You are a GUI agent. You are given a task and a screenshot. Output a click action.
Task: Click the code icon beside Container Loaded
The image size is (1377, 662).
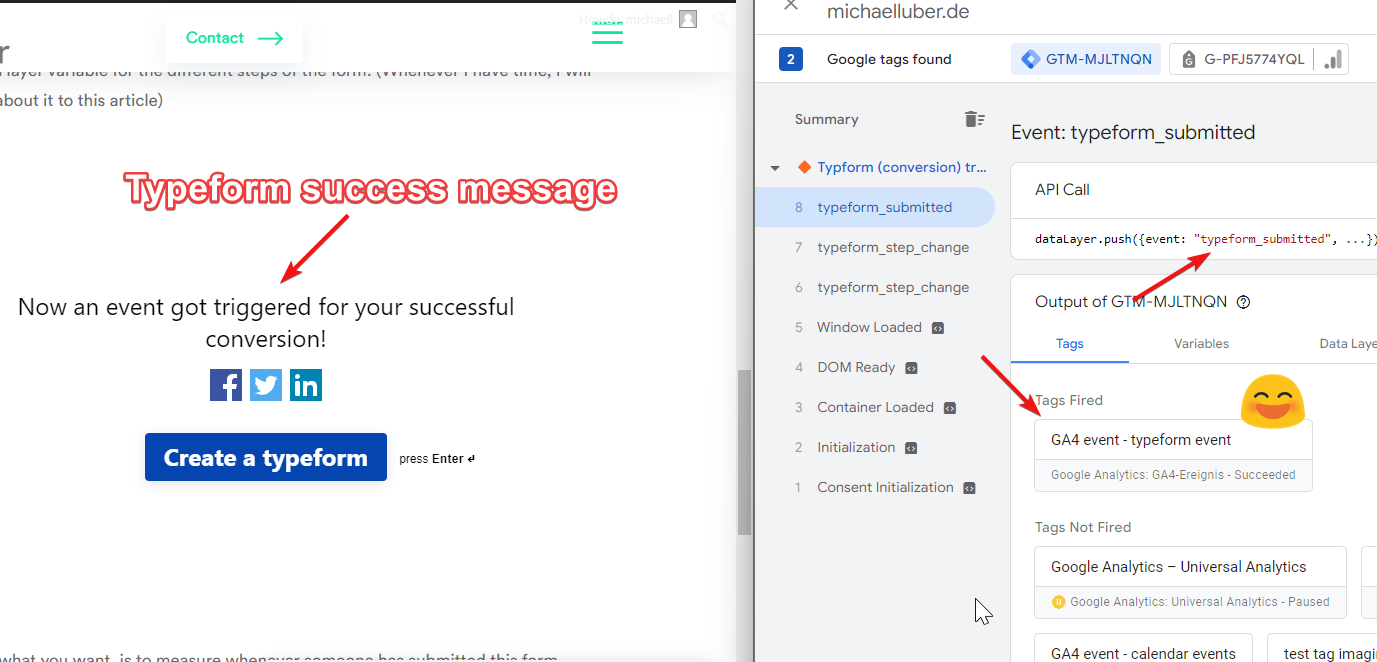click(x=950, y=408)
